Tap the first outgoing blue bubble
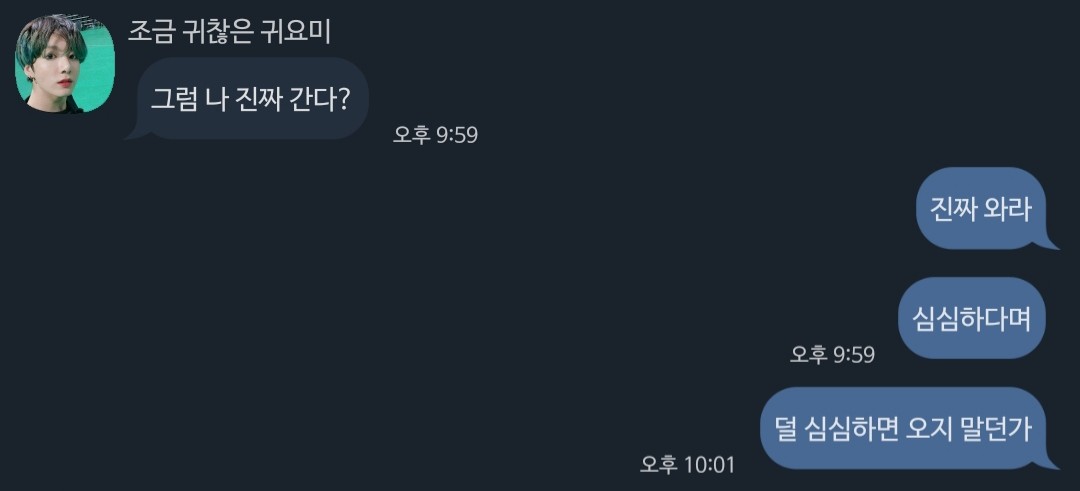The image size is (1080, 491). pyautogui.click(x=980, y=208)
